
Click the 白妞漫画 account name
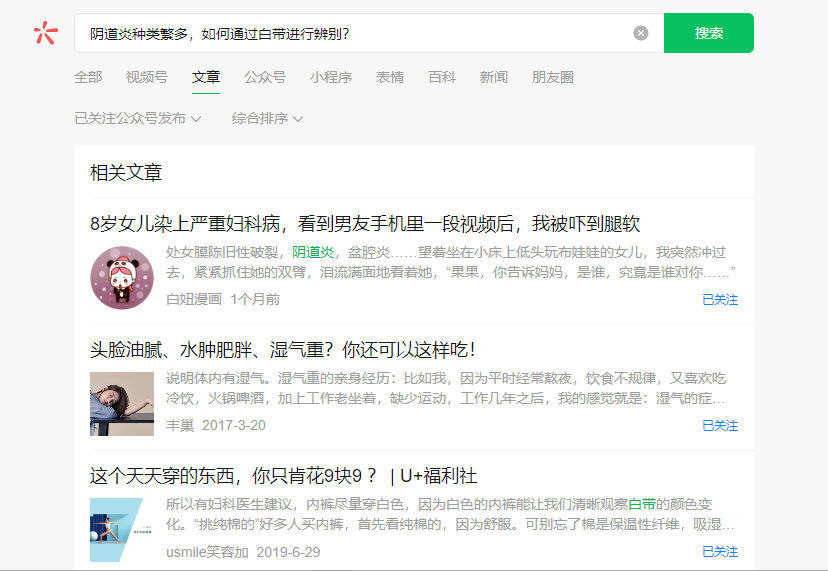coord(194,299)
